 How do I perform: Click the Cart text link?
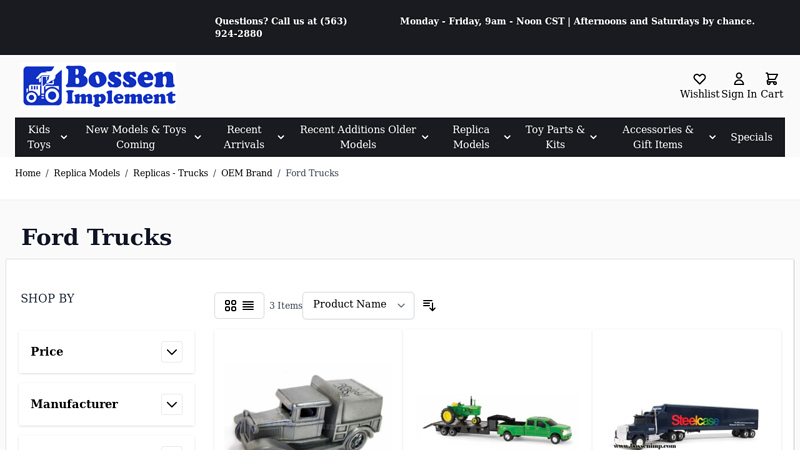tap(771, 94)
